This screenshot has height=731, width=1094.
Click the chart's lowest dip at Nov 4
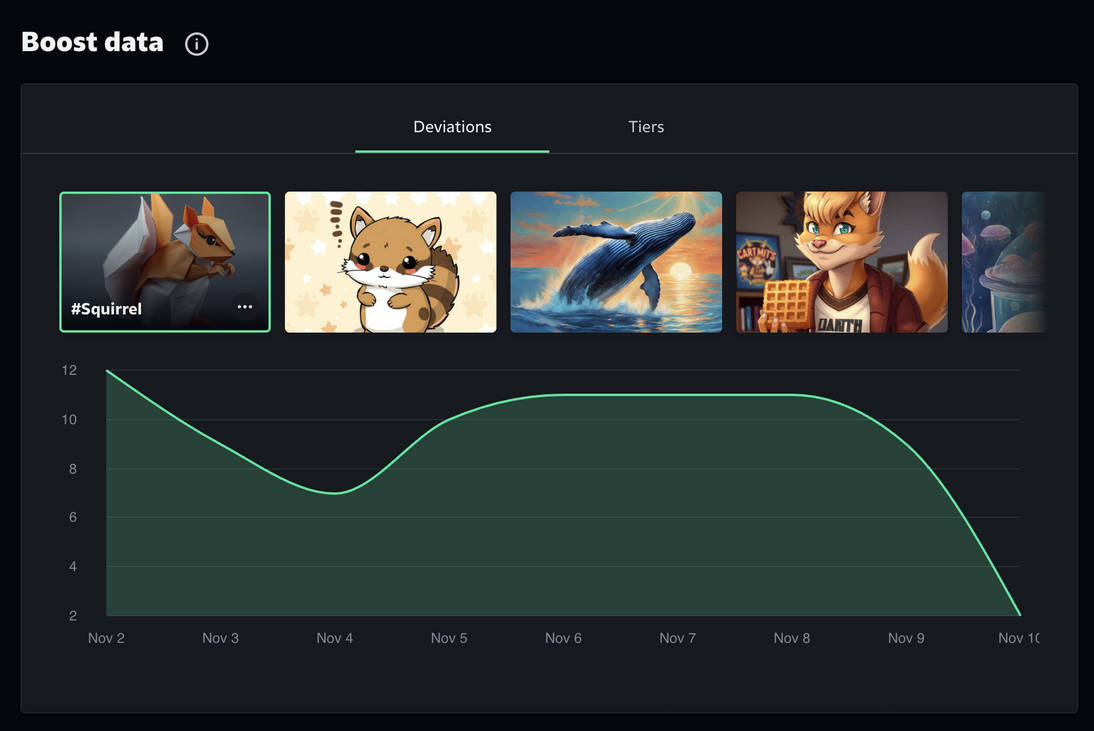click(336, 493)
